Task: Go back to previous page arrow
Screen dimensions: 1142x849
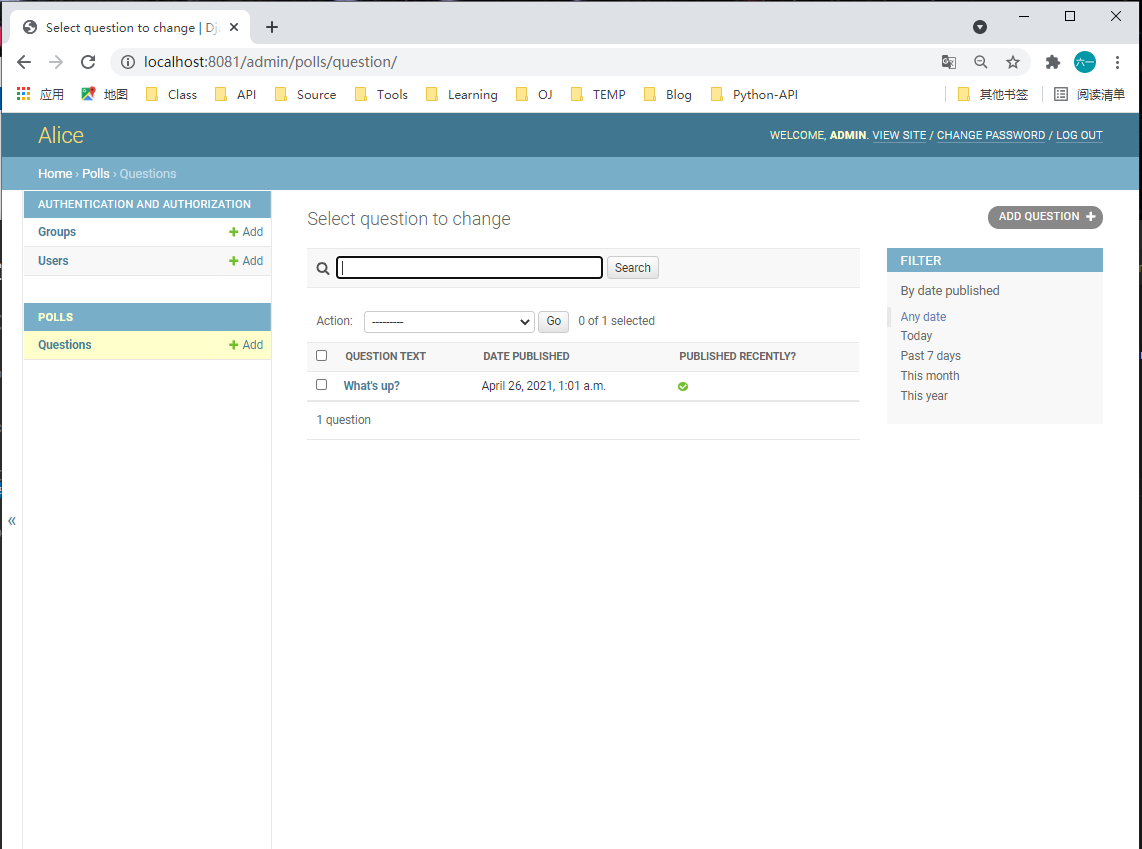Action: click(x=24, y=62)
